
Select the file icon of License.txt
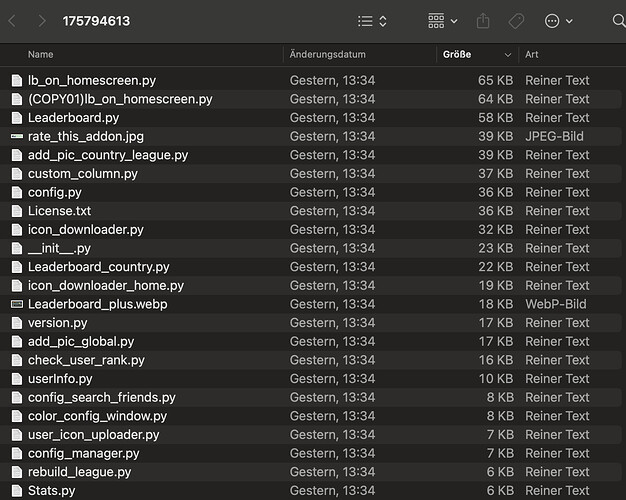[17, 211]
